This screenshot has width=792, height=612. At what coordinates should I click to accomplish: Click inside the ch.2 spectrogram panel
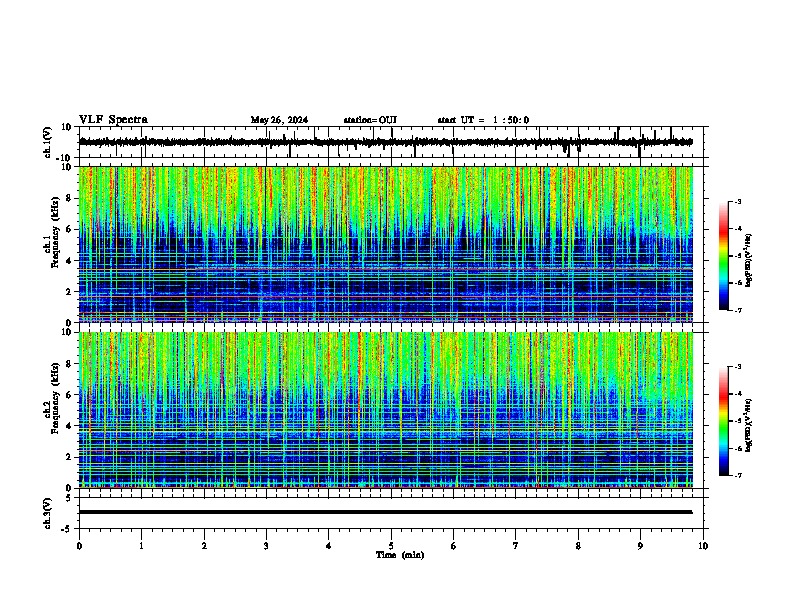385,410
